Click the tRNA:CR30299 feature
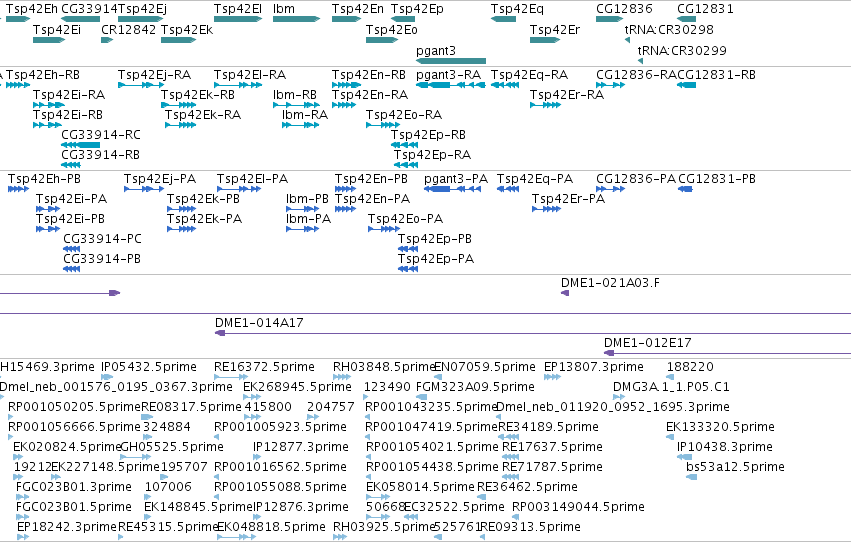The width and height of the screenshot is (851, 542). point(640,61)
